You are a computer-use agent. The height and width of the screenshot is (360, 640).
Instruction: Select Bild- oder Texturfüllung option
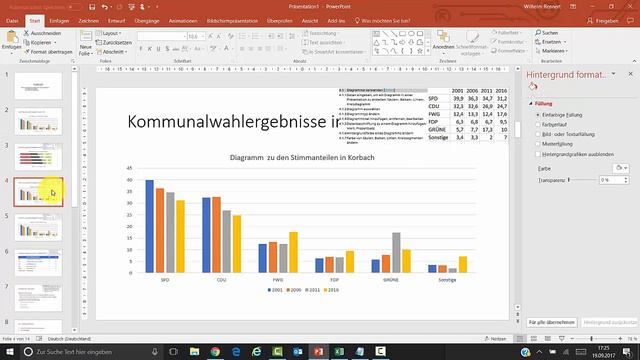pyautogui.click(x=565, y=134)
